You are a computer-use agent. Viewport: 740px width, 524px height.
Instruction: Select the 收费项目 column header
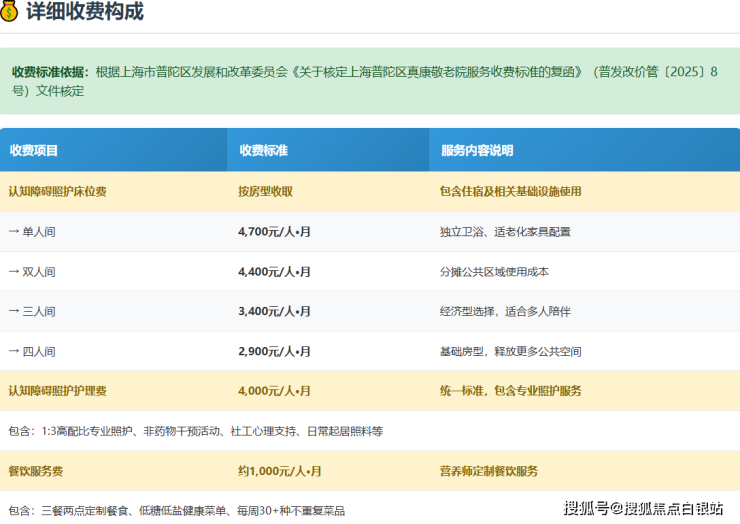click(x=34, y=151)
